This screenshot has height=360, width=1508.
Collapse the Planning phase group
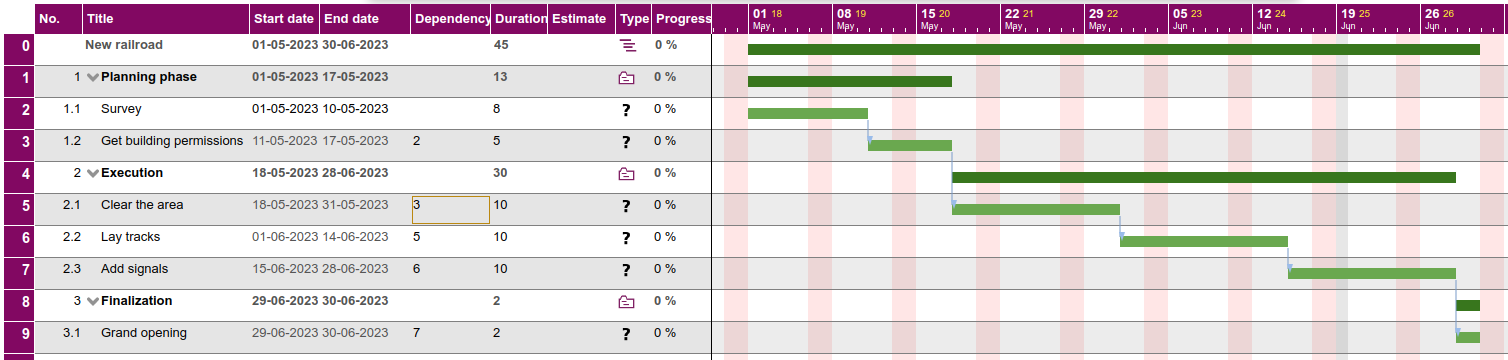pos(93,77)
